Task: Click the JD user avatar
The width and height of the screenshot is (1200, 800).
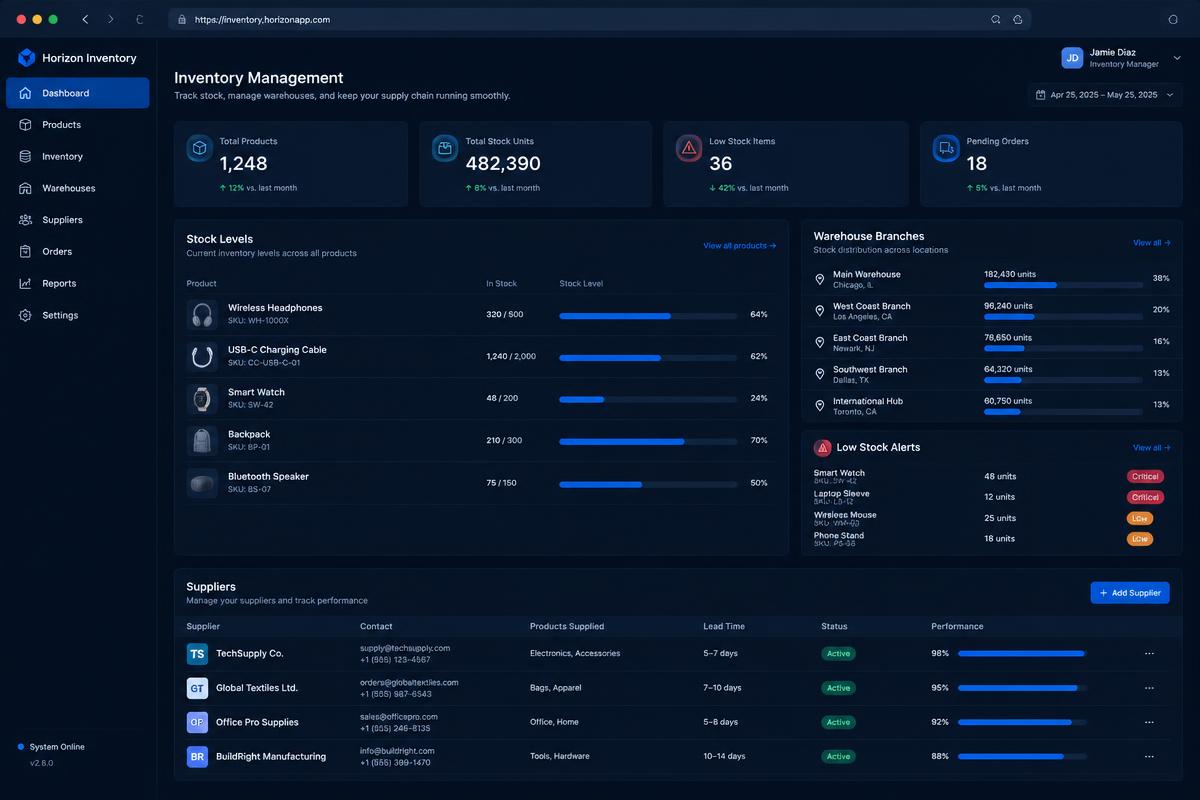Action: (x=1072, y=58)
